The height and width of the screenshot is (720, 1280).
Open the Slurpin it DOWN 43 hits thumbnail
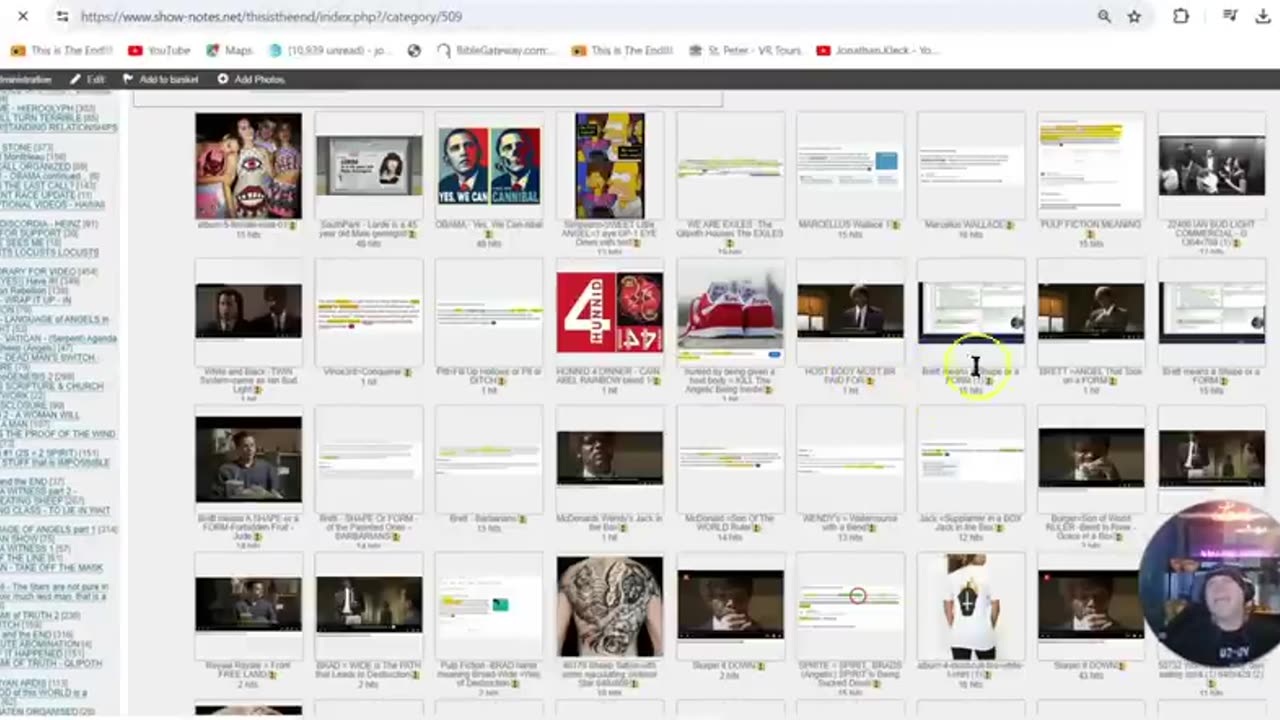click(1091, 605)
